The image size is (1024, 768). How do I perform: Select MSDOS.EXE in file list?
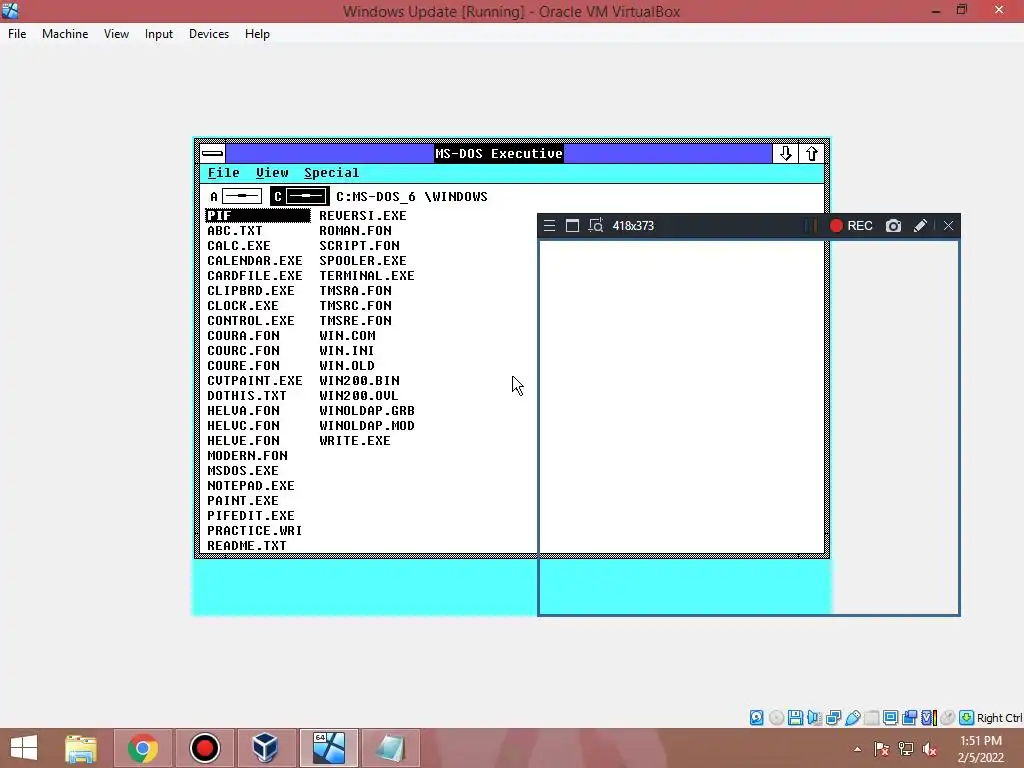(x=242, y=471)
